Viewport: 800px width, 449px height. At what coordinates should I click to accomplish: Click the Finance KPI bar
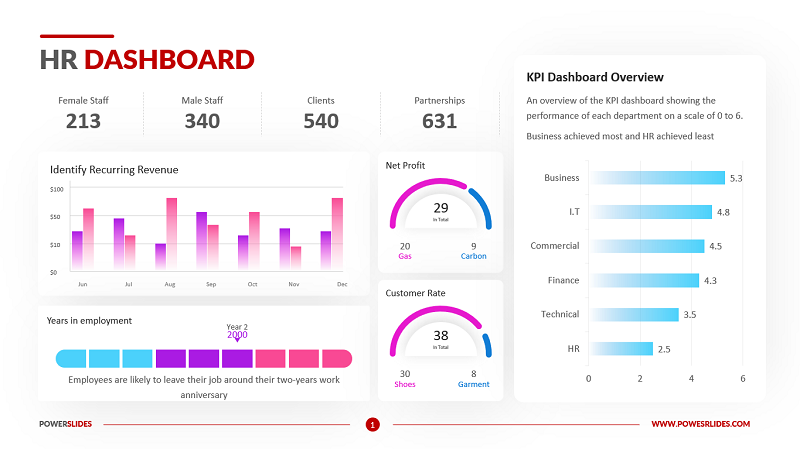tap(645, 280)
